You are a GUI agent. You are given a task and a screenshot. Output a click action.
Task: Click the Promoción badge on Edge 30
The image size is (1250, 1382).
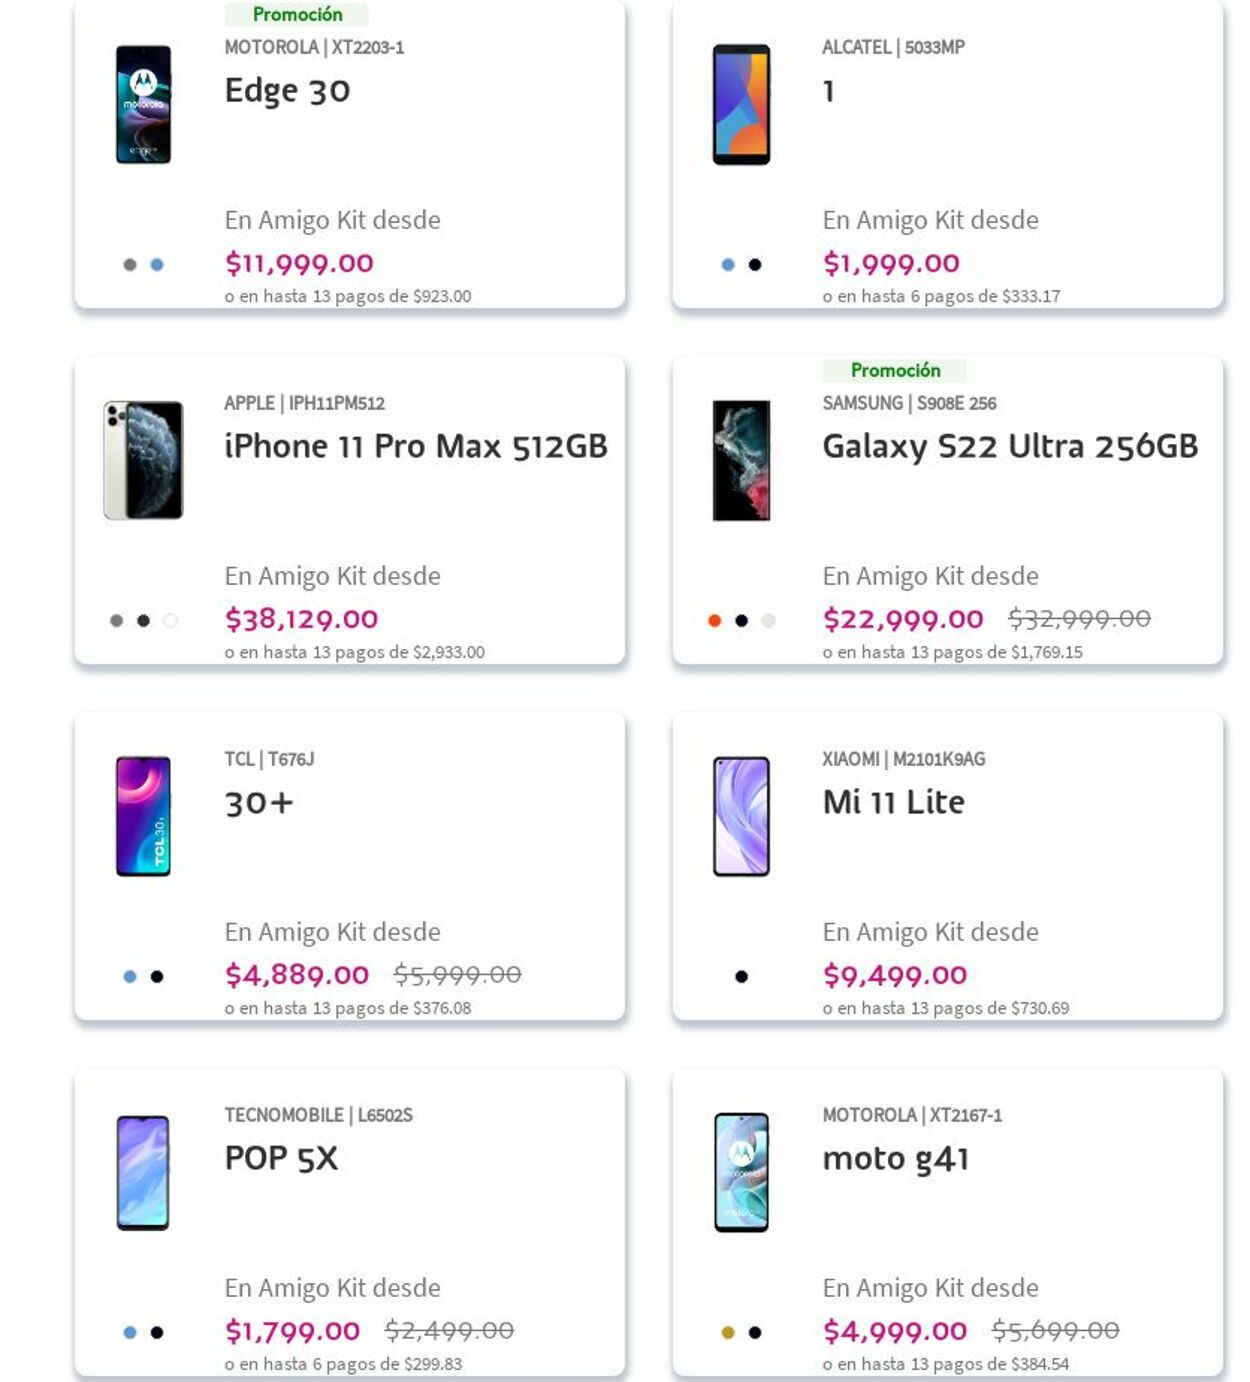(297, 14)
